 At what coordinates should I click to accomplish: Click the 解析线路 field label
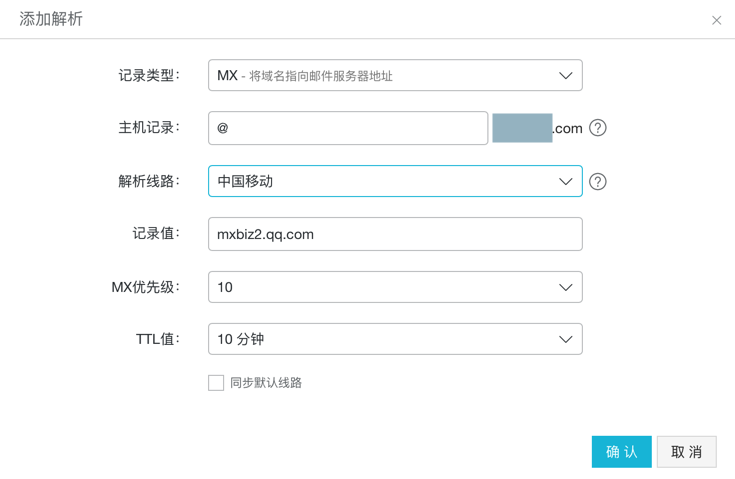click(148, 182)
